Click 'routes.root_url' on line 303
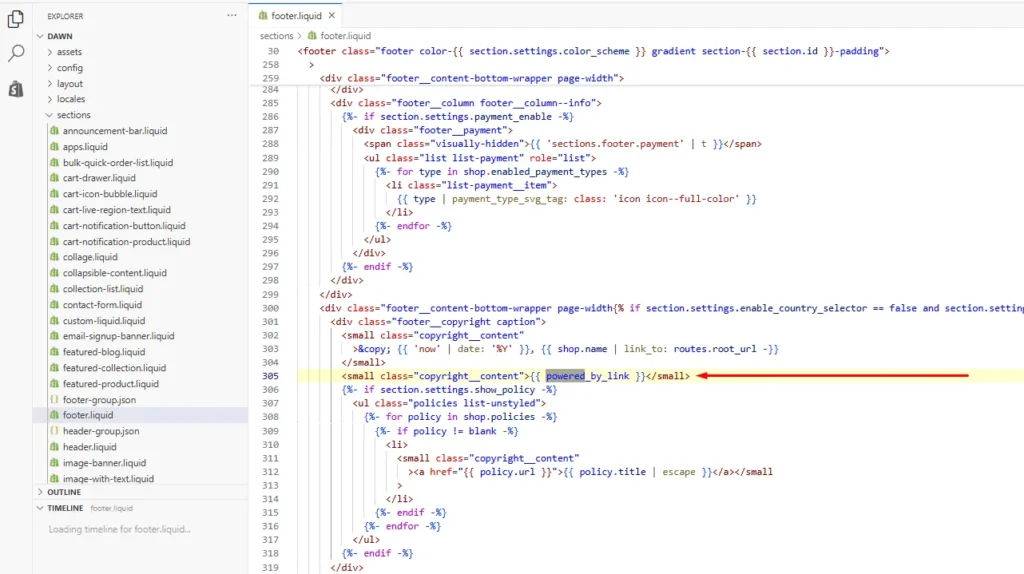 tap(714, 349)
